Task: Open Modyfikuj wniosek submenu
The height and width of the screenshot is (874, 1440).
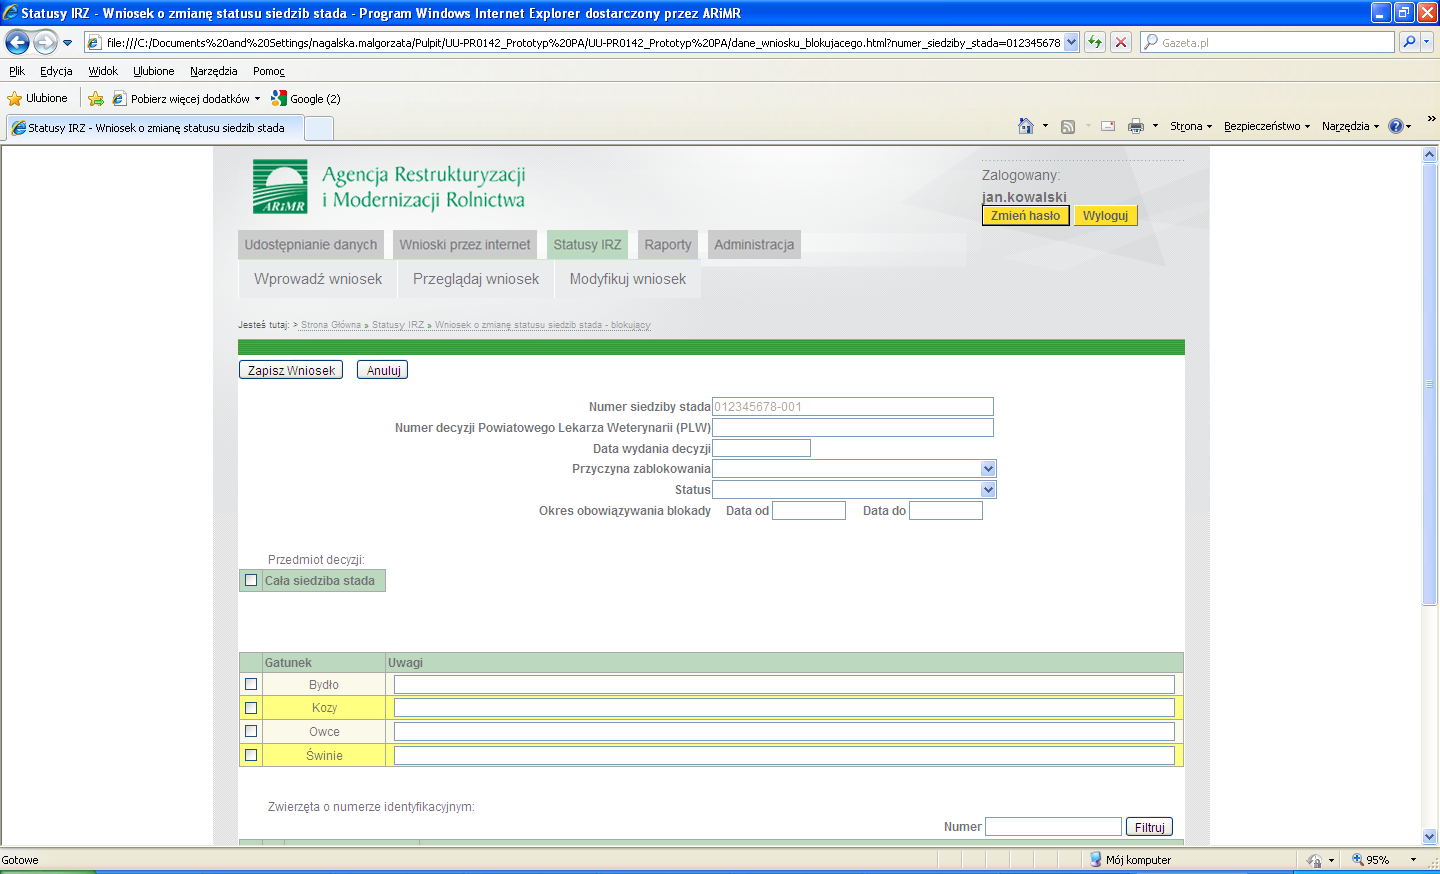Action: click(x=628, y=279)
